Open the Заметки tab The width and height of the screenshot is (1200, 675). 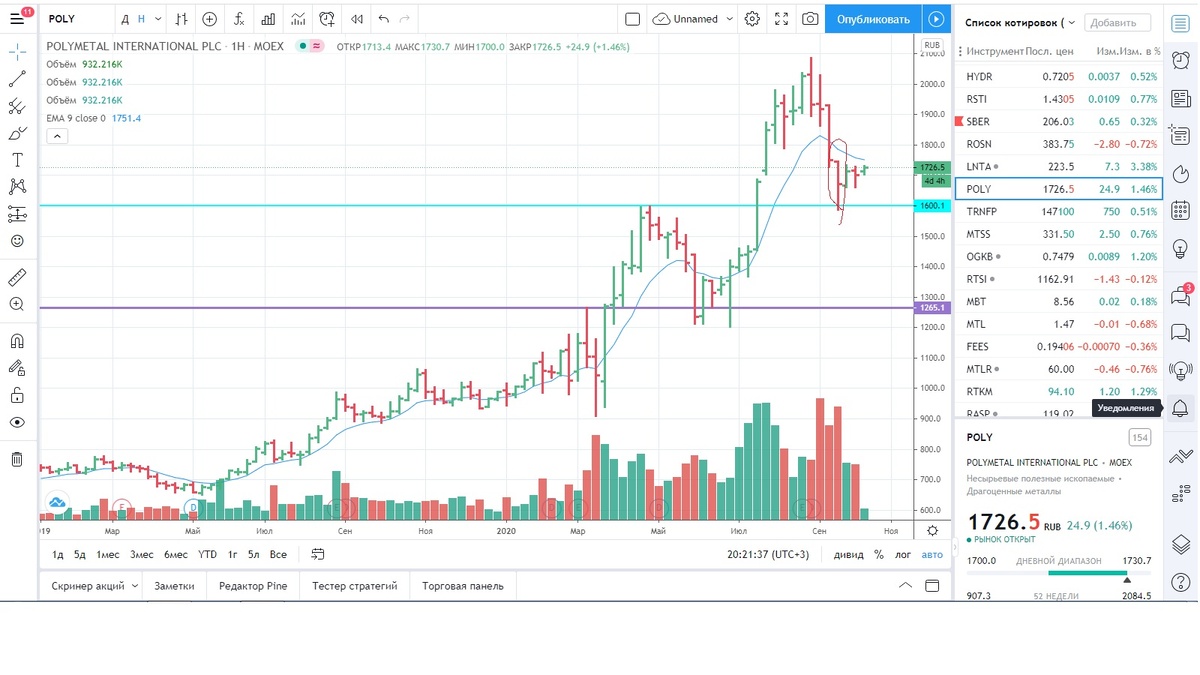click(x=175, y=586)
